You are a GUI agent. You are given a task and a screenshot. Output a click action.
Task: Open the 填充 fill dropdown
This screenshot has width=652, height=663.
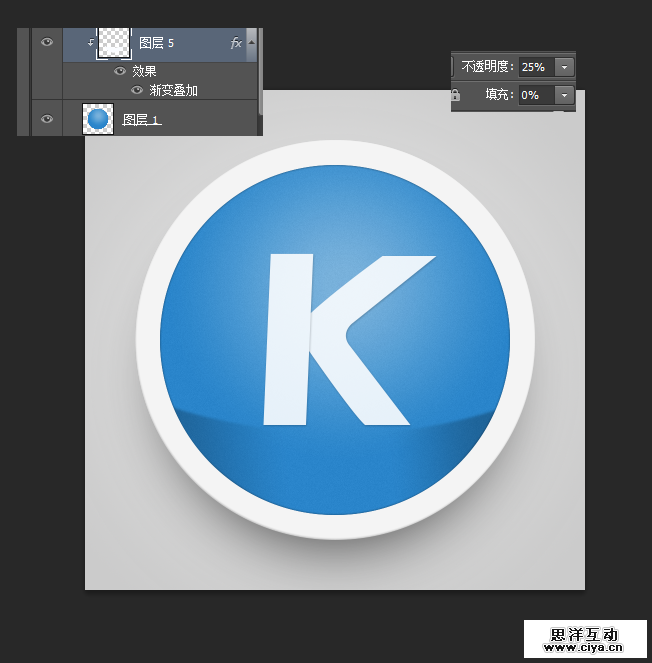pos(565,95)
